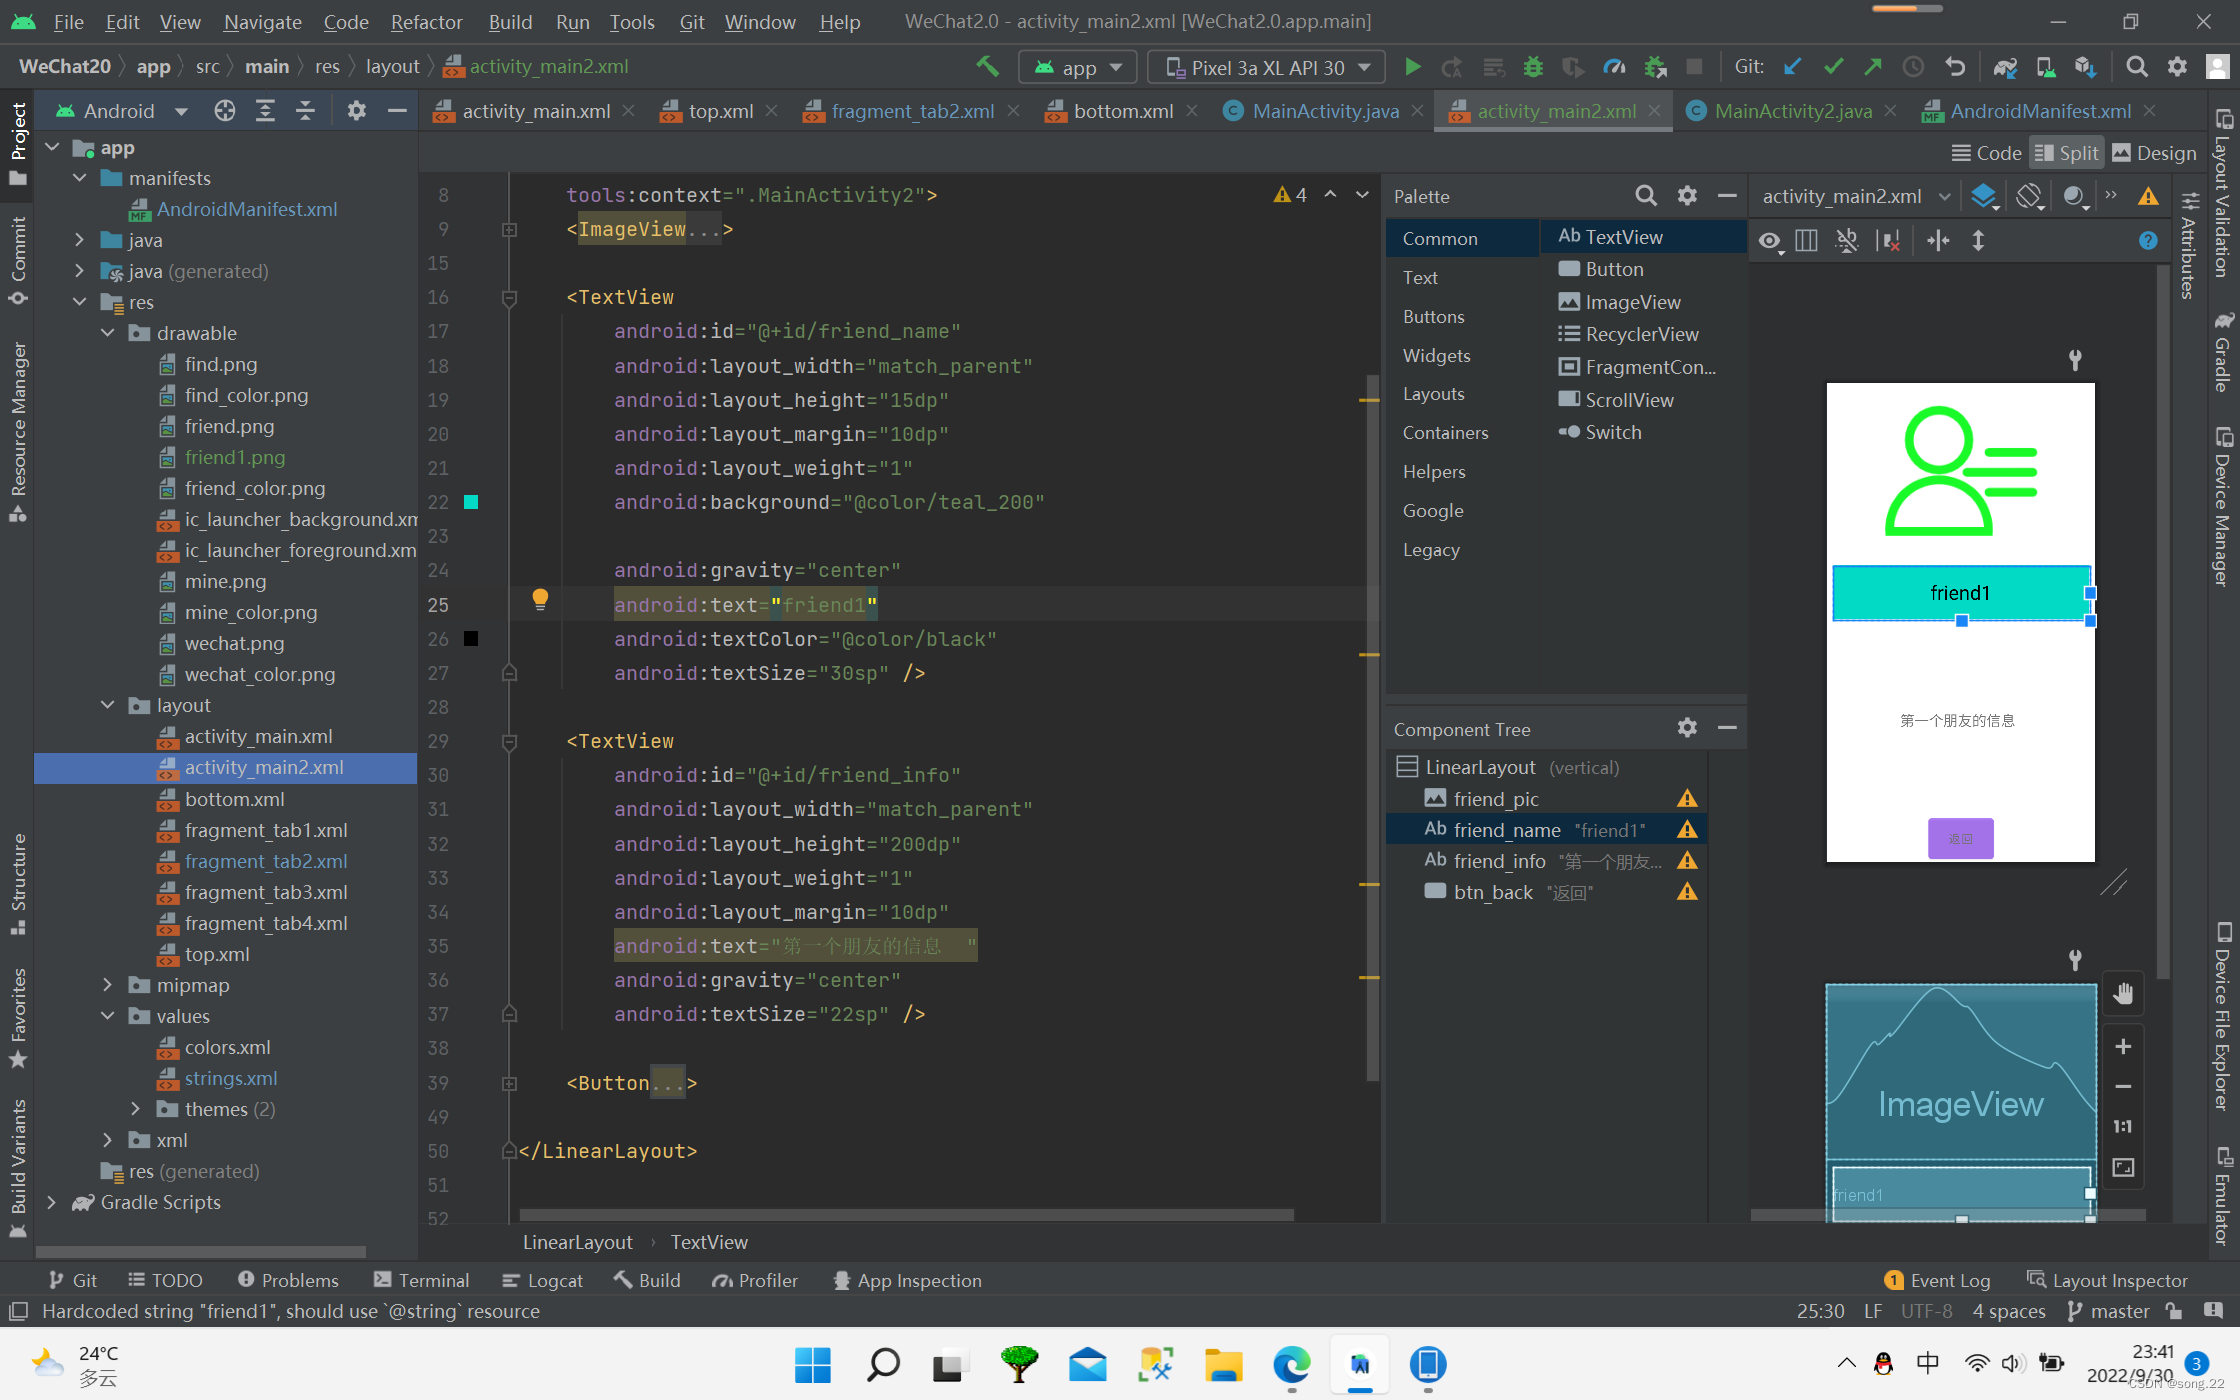Screen dimensions: 2240x1400
Task: Open IDE settings gear in top toolbar
Action: 2177,67
